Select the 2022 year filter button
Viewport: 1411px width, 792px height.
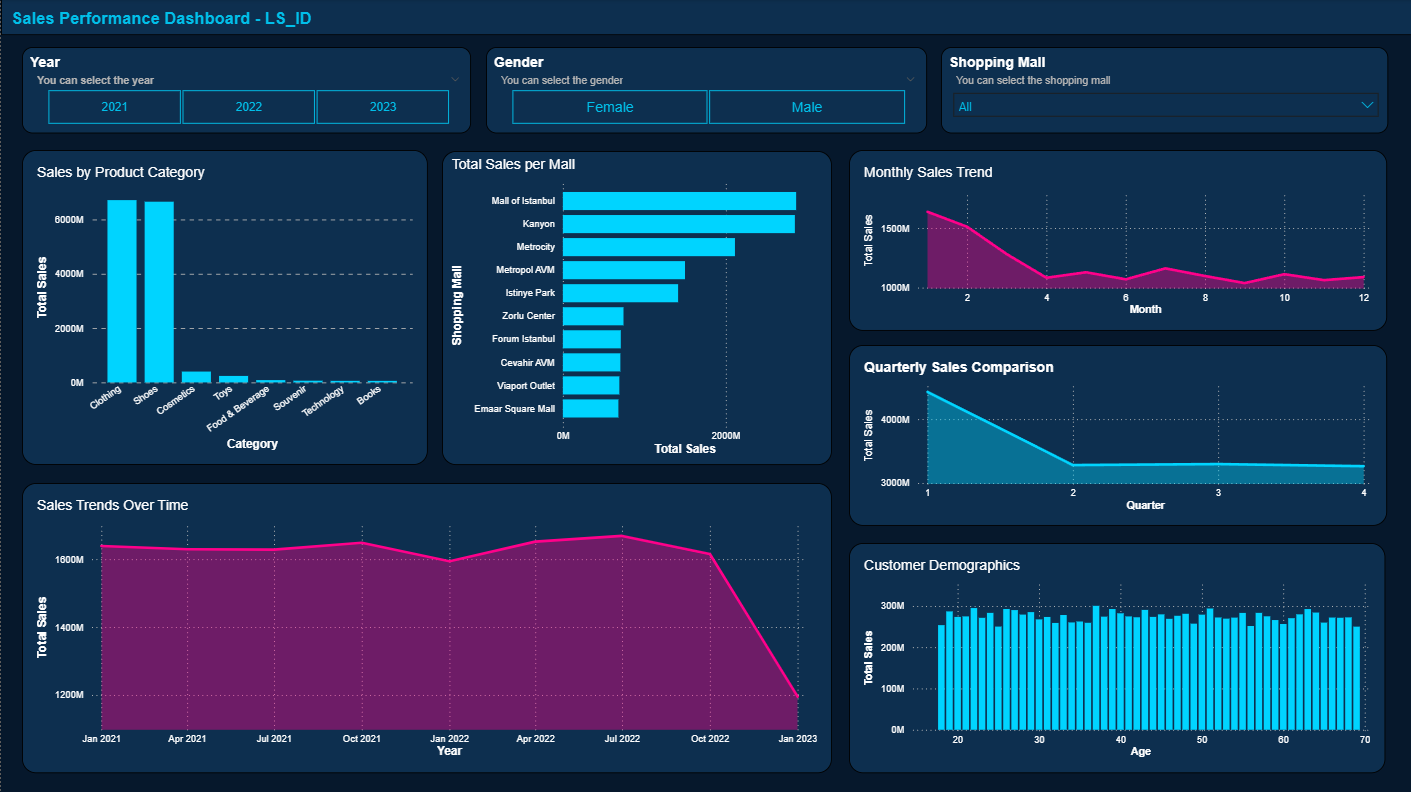248,107
